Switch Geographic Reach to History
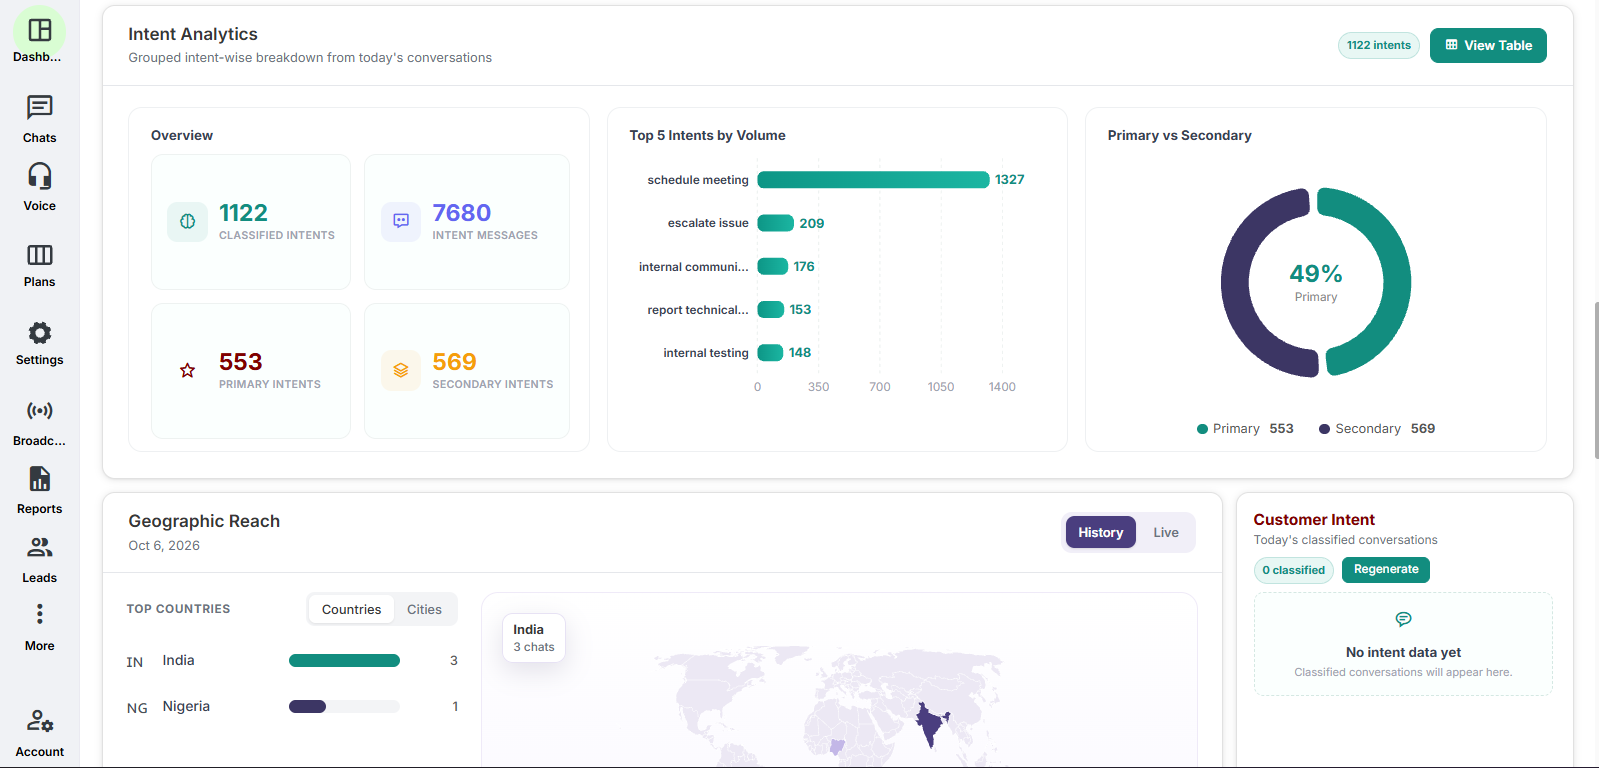This screenshot has width=1599, height=768. tap(1100, 533)
